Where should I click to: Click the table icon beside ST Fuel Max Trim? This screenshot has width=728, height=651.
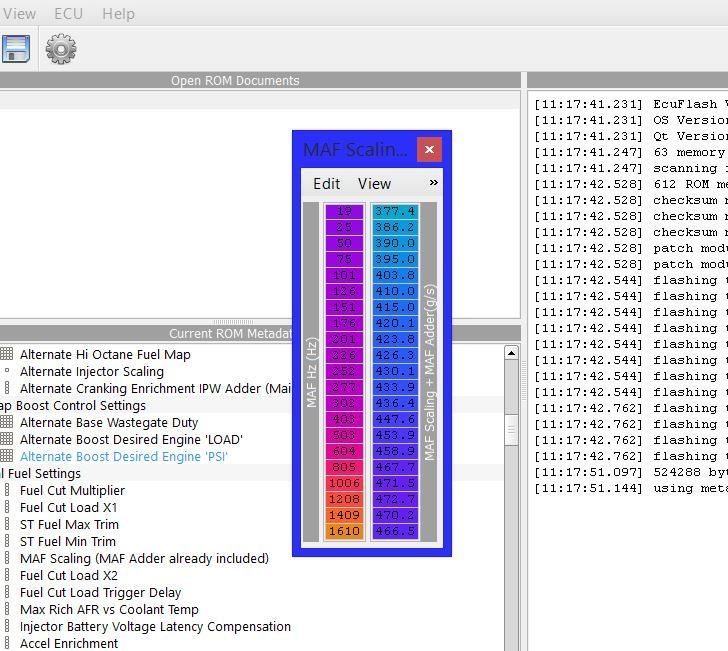click(7, 524)
